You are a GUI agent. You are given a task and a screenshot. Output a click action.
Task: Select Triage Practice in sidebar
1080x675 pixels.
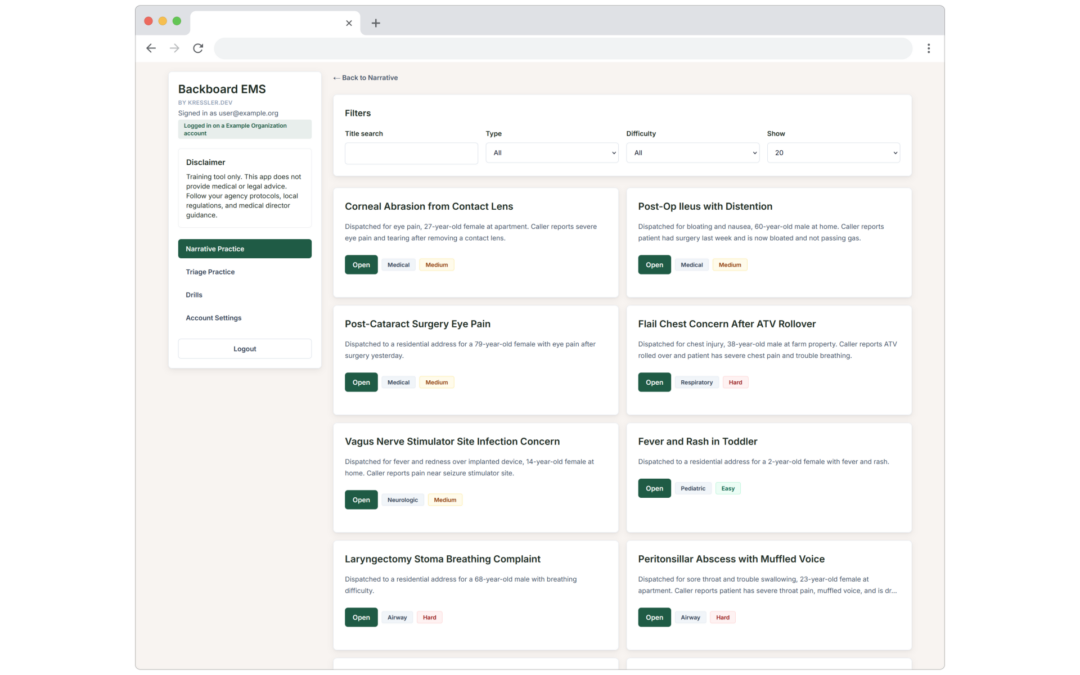click(x=245, y=272)
